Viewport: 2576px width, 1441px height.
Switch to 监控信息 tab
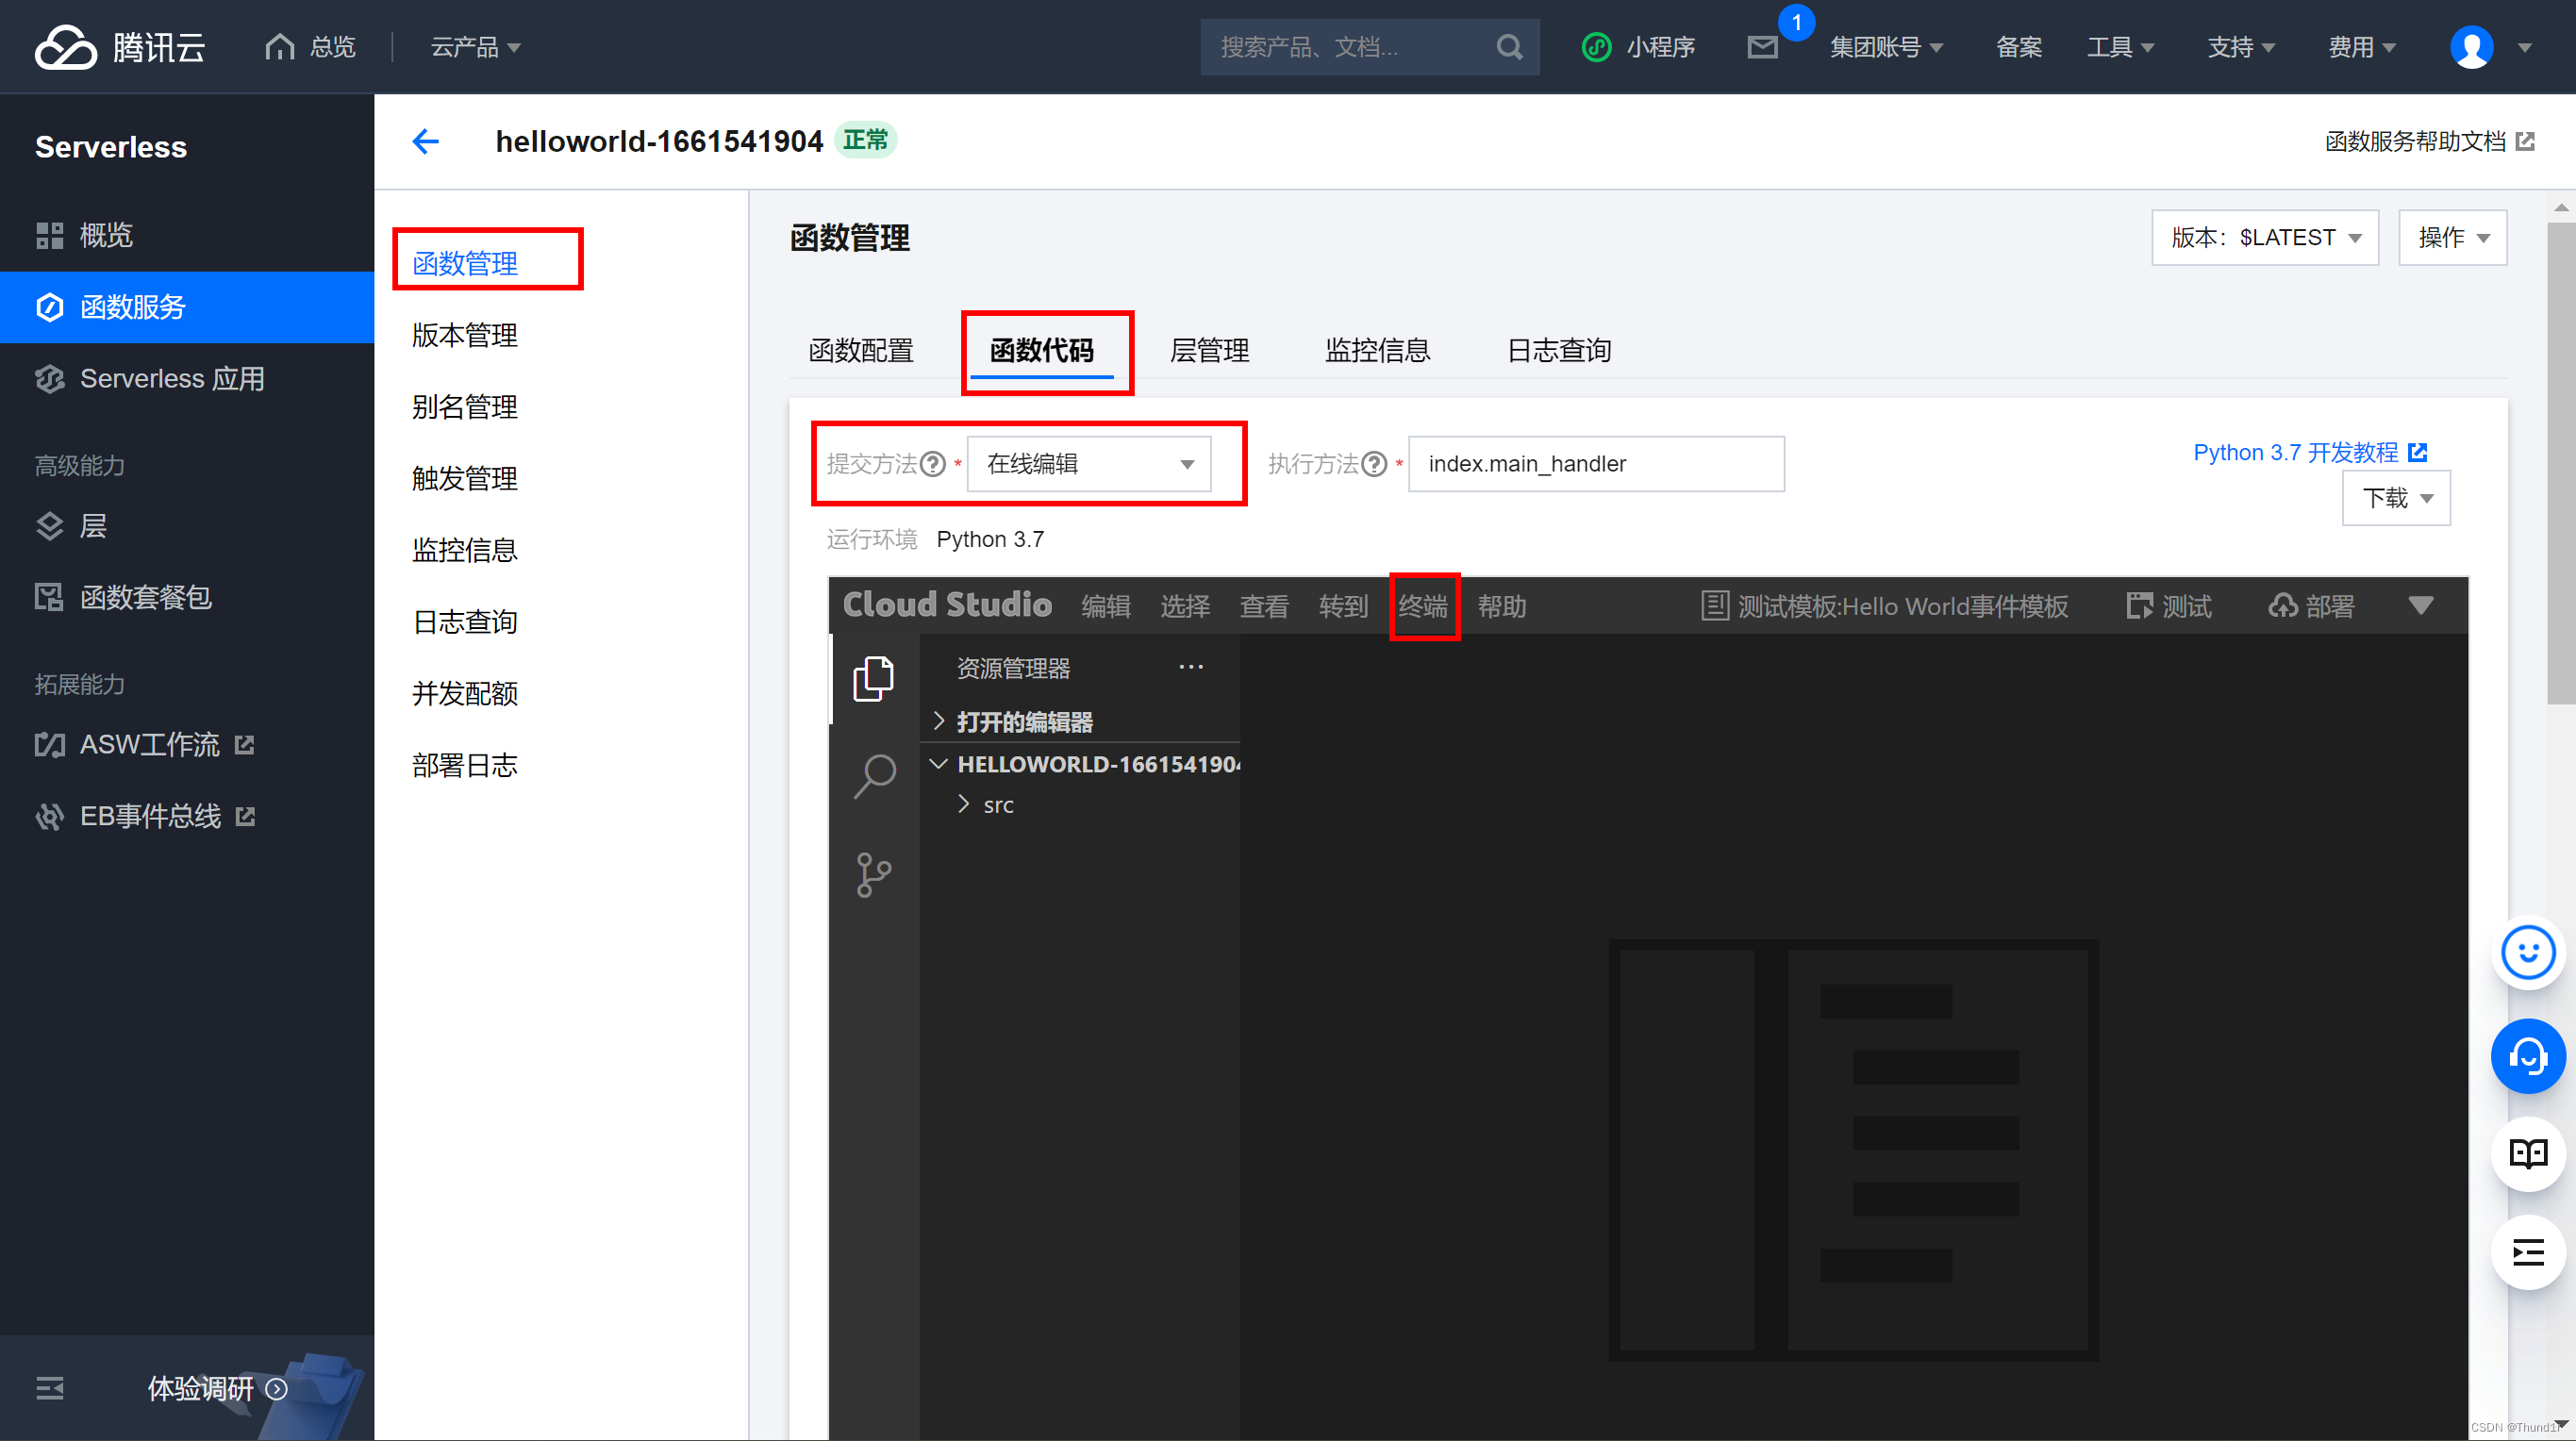click(x=1377, y=350)
